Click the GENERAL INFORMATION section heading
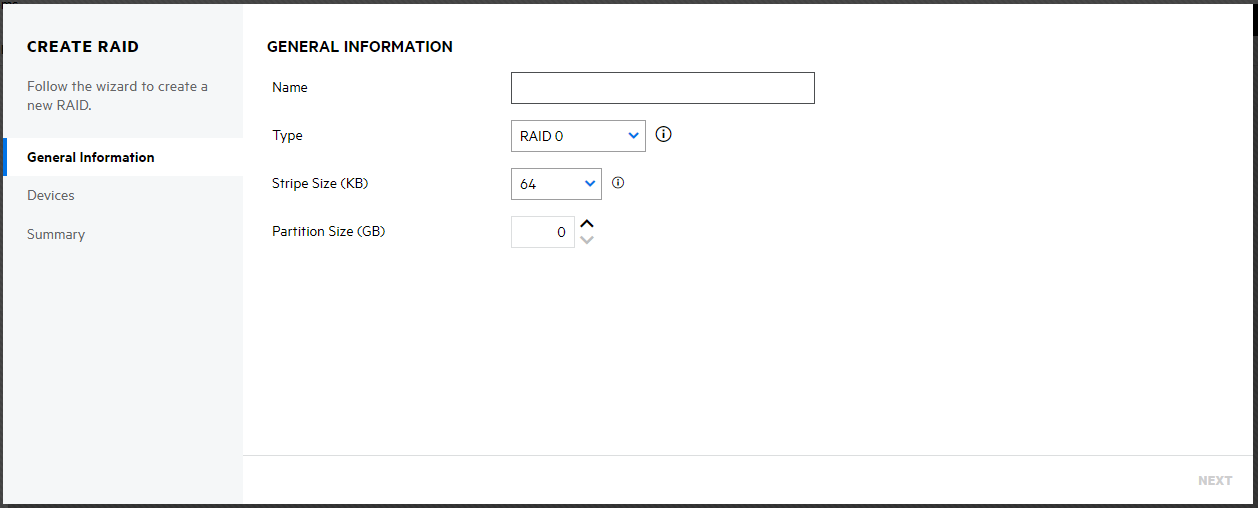The height and width of the screenshot is (508, 1258). coord(360,46)
